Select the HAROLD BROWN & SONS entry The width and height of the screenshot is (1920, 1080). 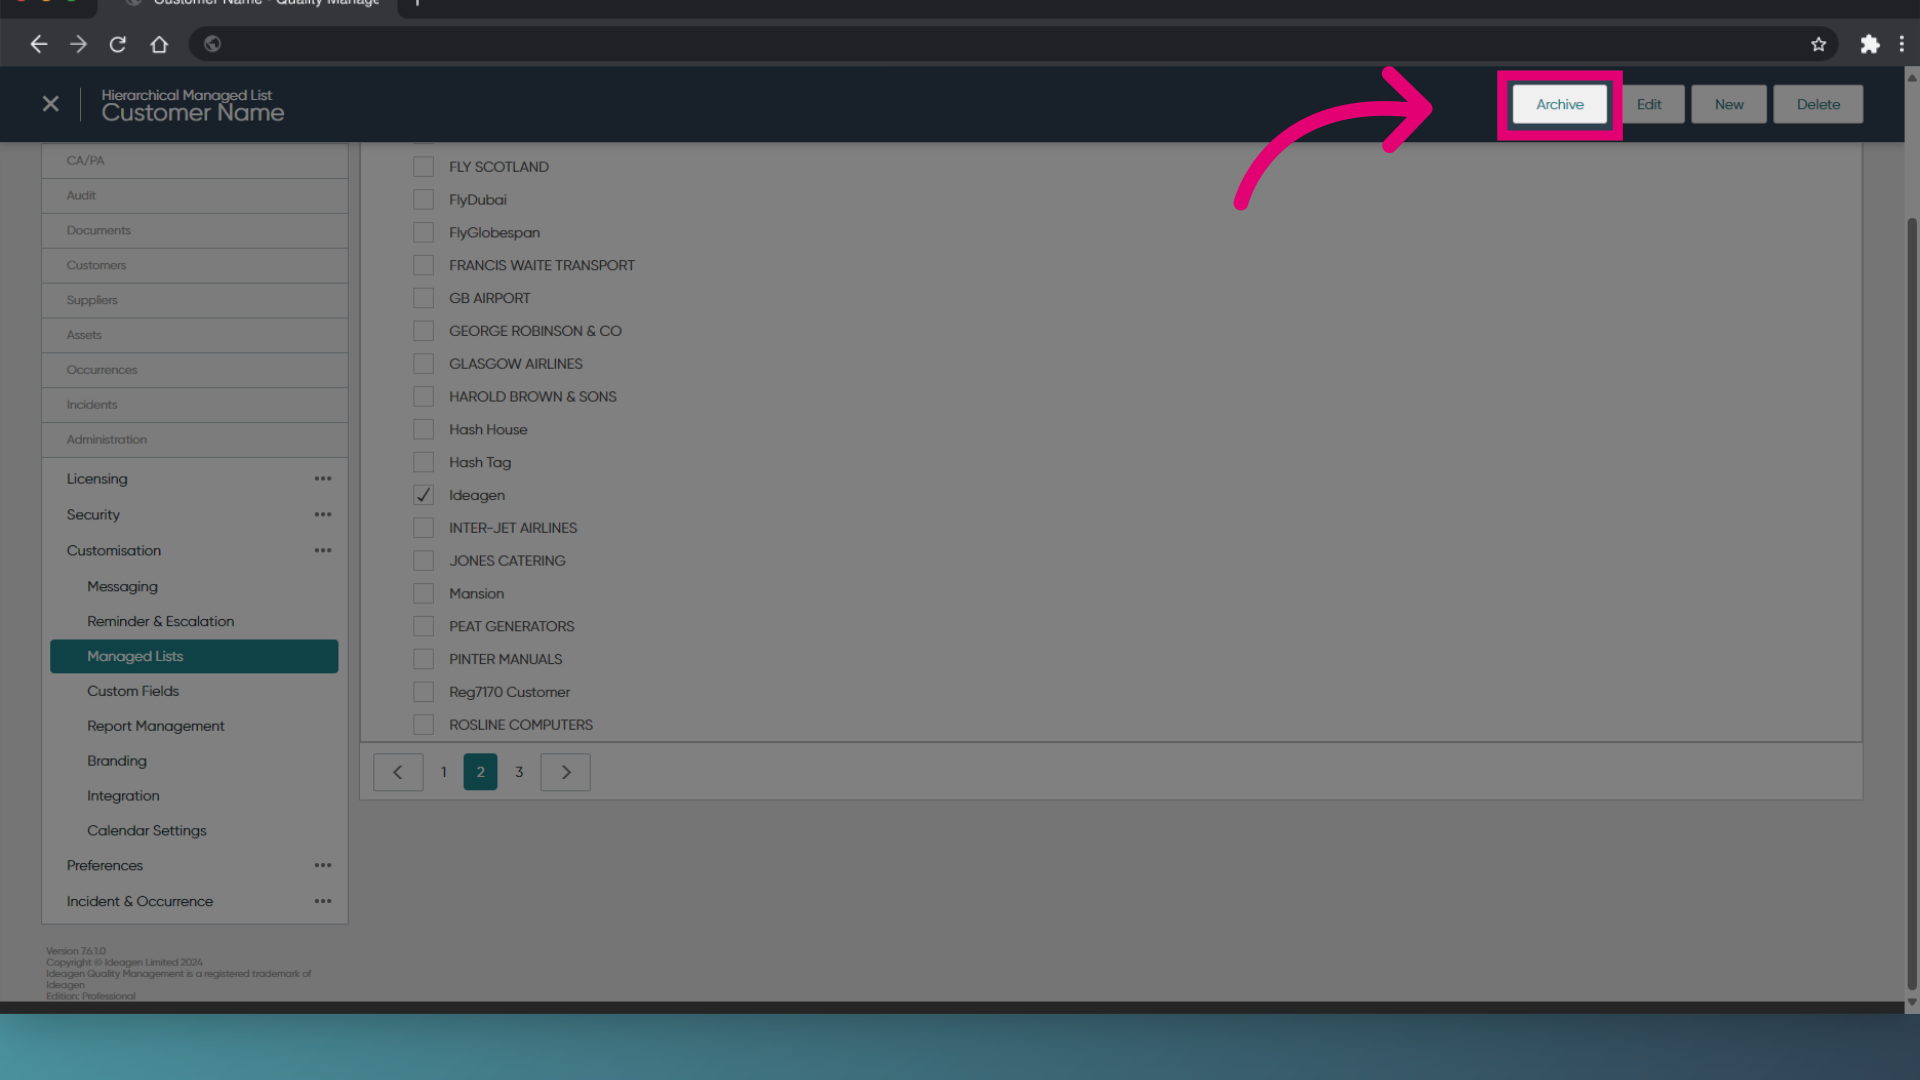point(533,397)
